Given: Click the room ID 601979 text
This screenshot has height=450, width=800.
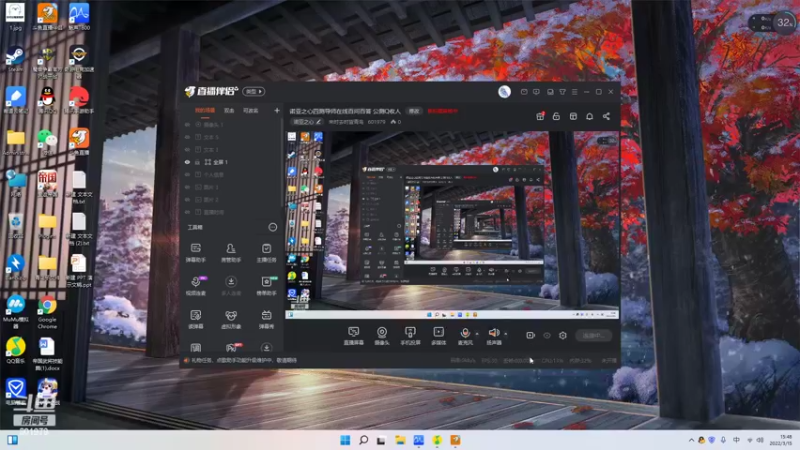Looking at the screenshot, I should point(377,122).
